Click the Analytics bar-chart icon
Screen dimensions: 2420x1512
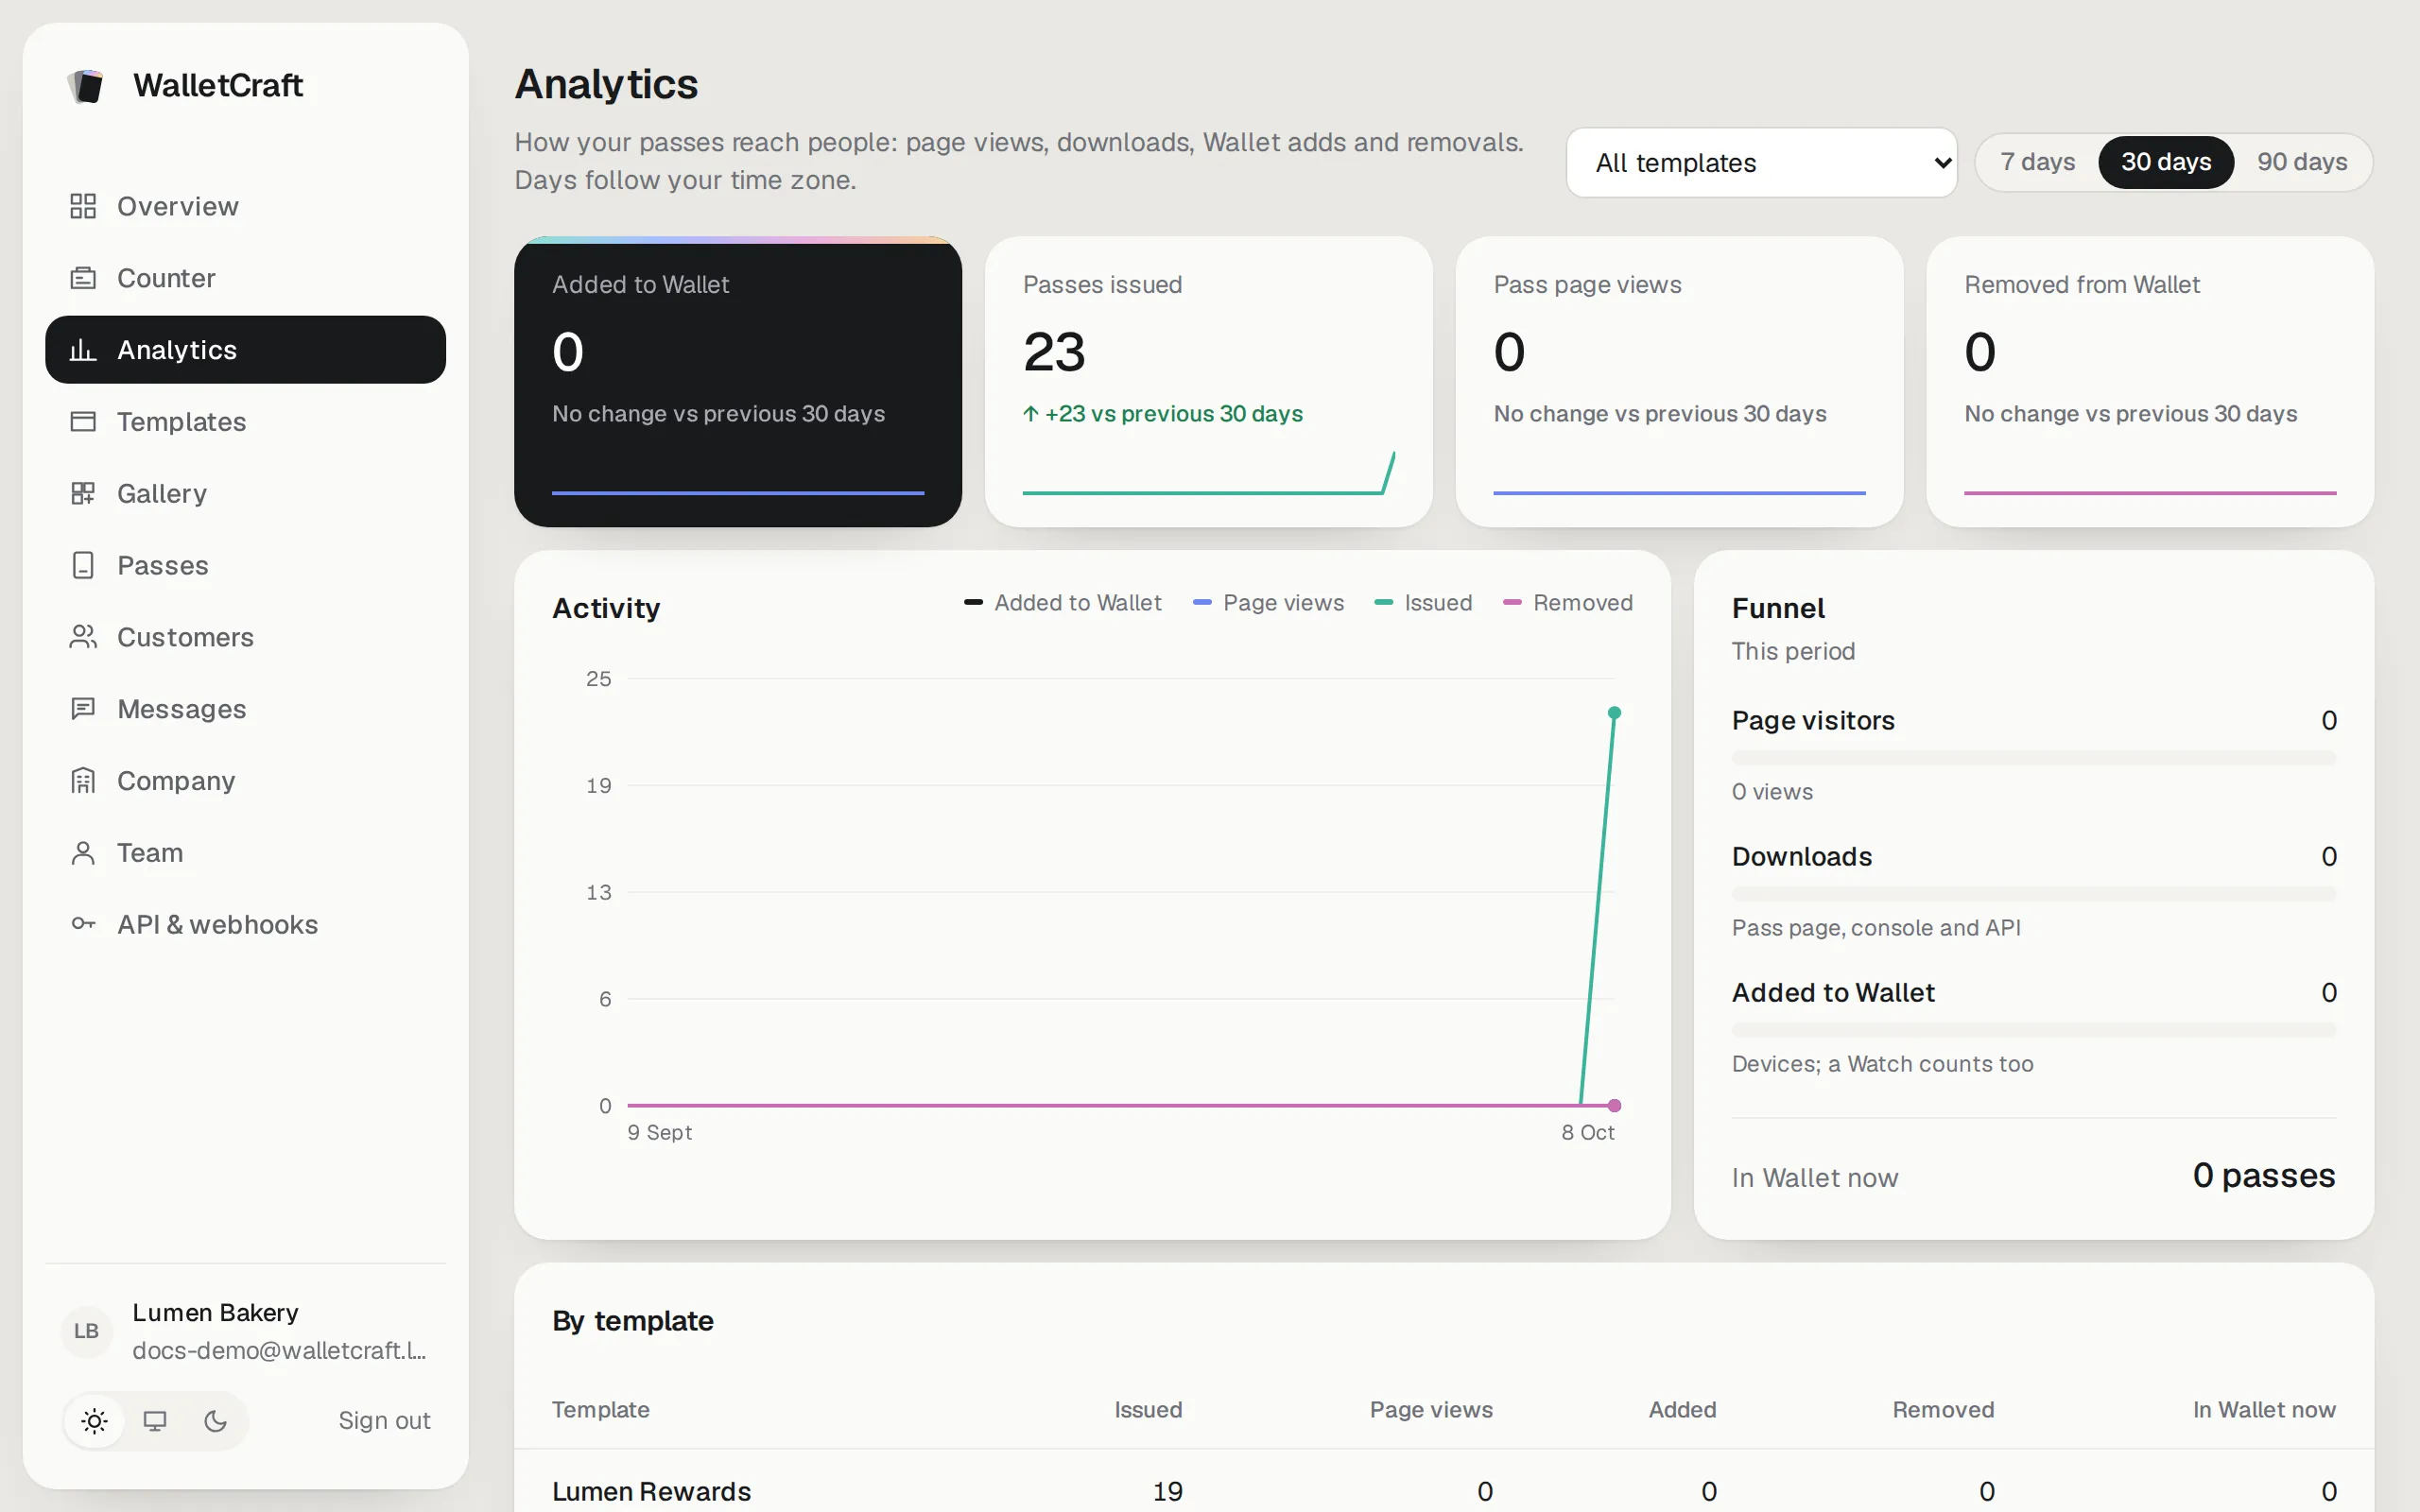pyautogui.click(x=83, y=350)
